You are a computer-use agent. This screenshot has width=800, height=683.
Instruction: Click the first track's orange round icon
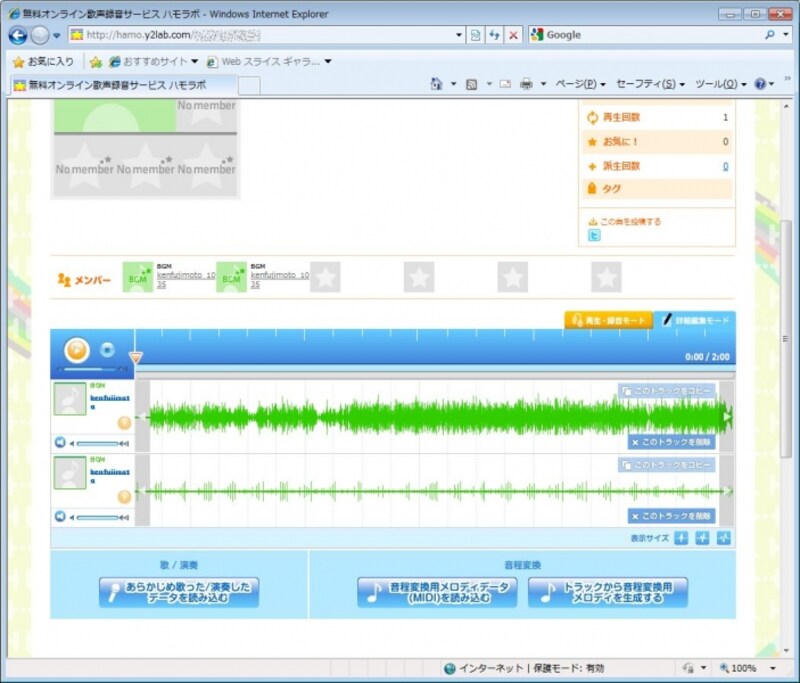(124, 422)
